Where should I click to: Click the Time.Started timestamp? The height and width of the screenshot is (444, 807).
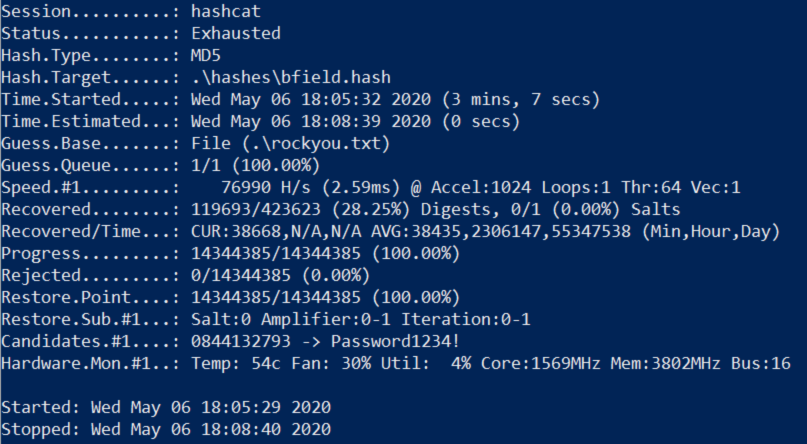point(311,99)
